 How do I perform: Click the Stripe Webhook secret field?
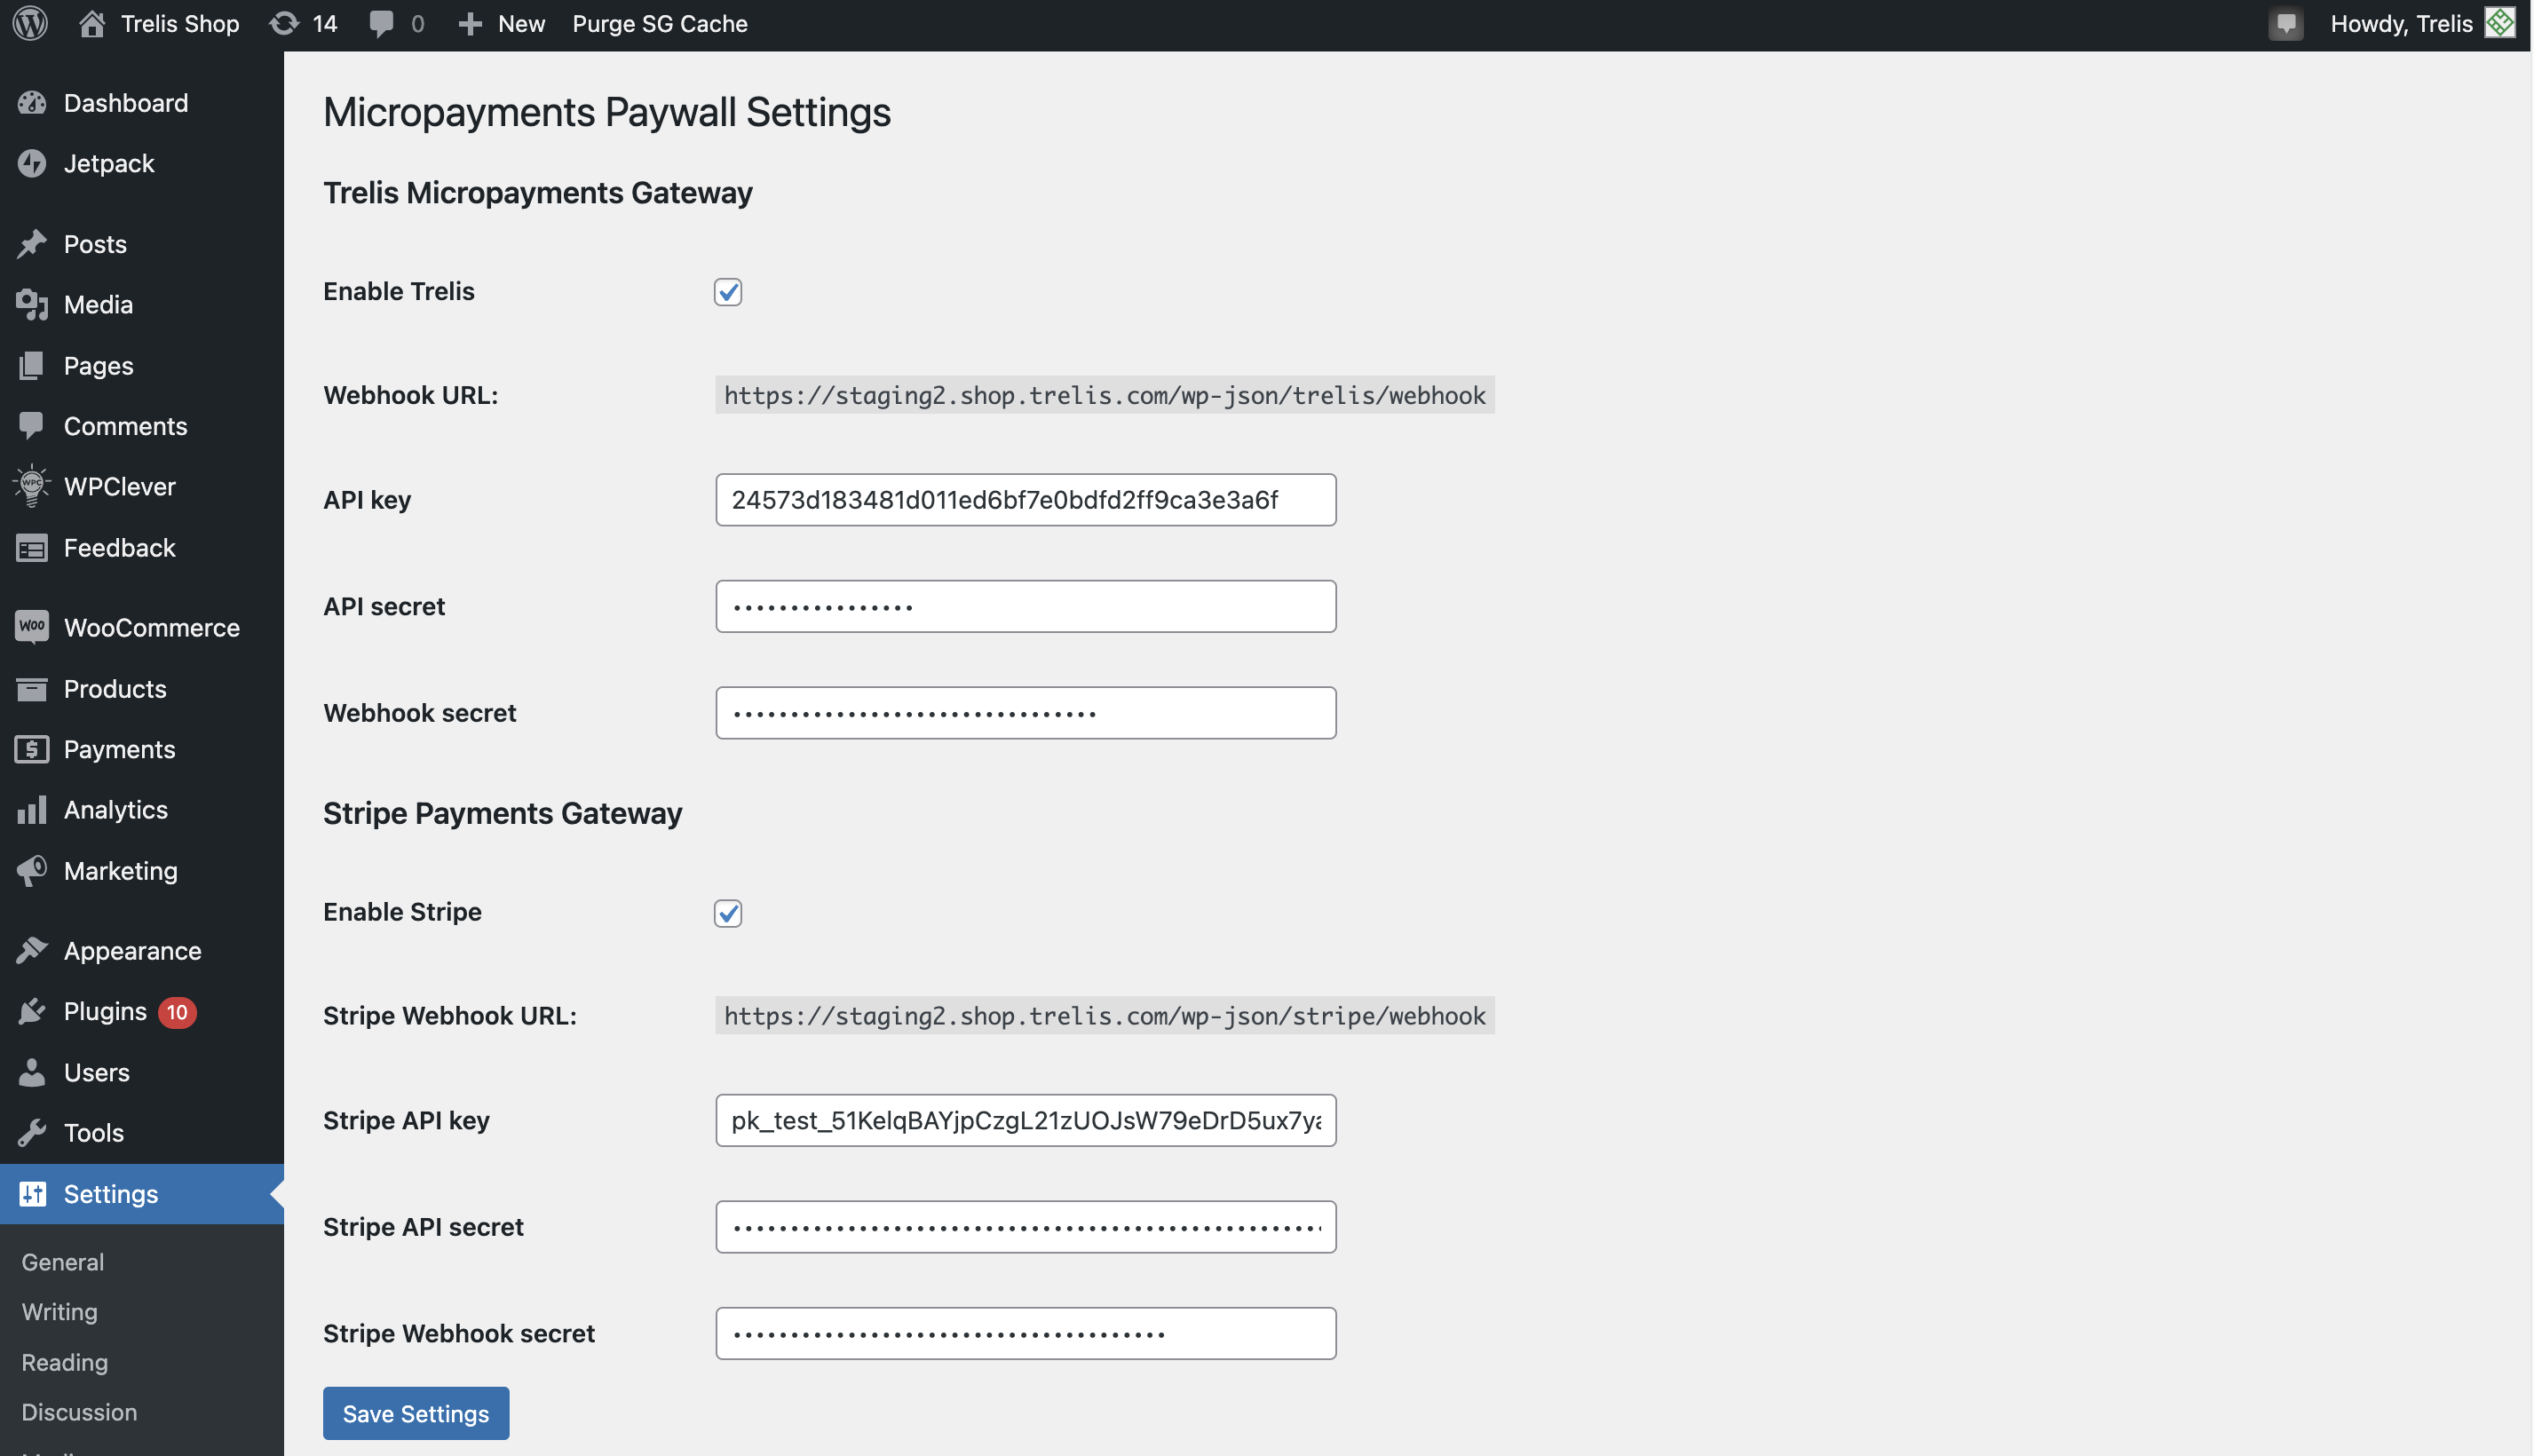click(x=1026, y=1333)
